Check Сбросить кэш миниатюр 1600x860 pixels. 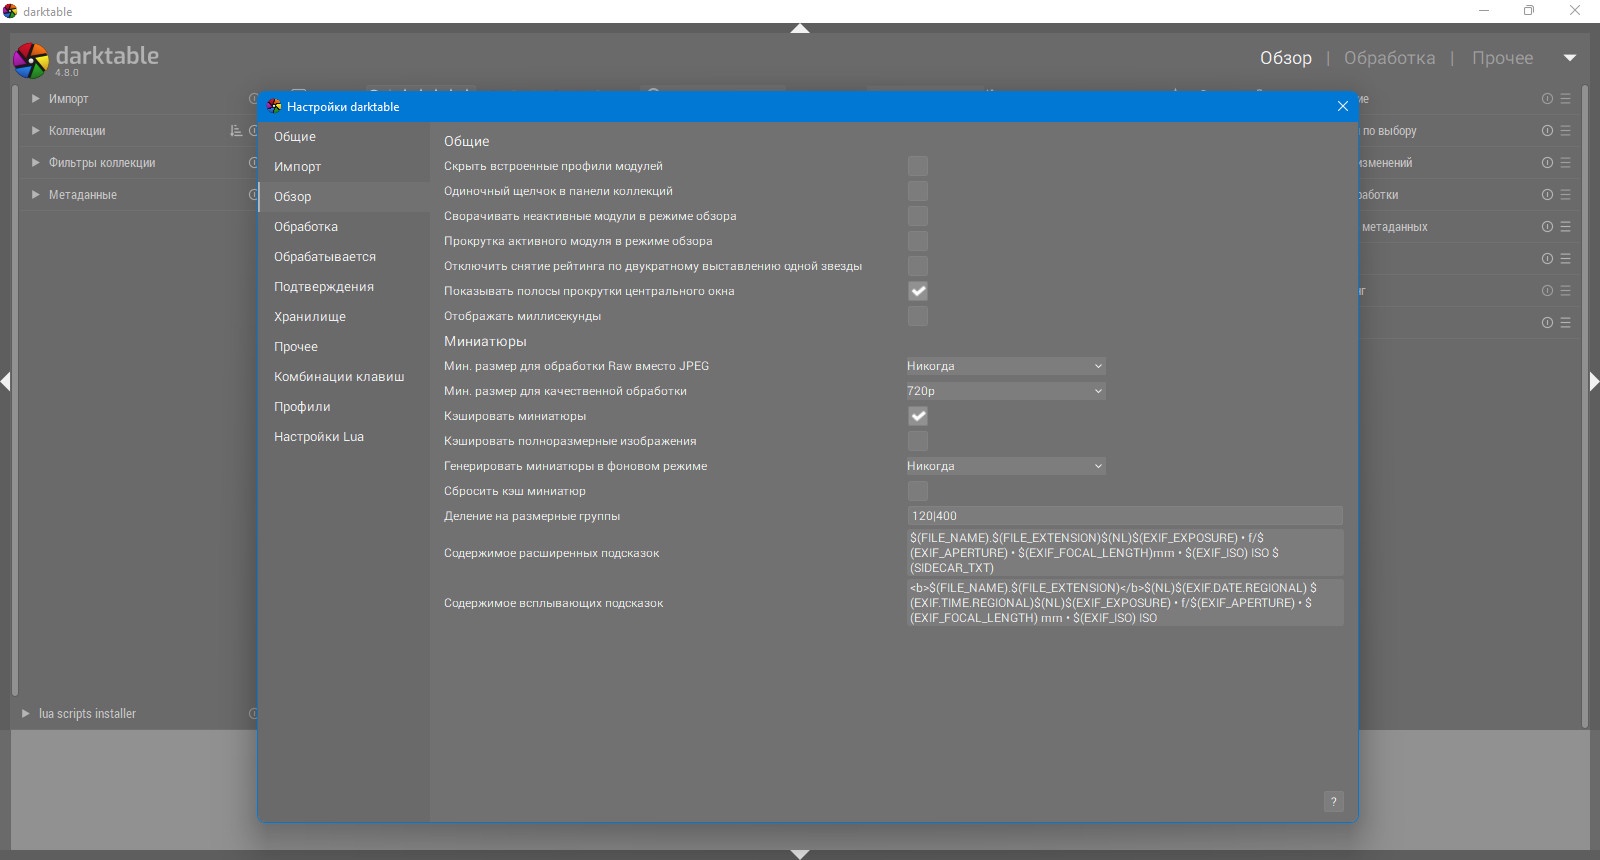tap(918, 491)
